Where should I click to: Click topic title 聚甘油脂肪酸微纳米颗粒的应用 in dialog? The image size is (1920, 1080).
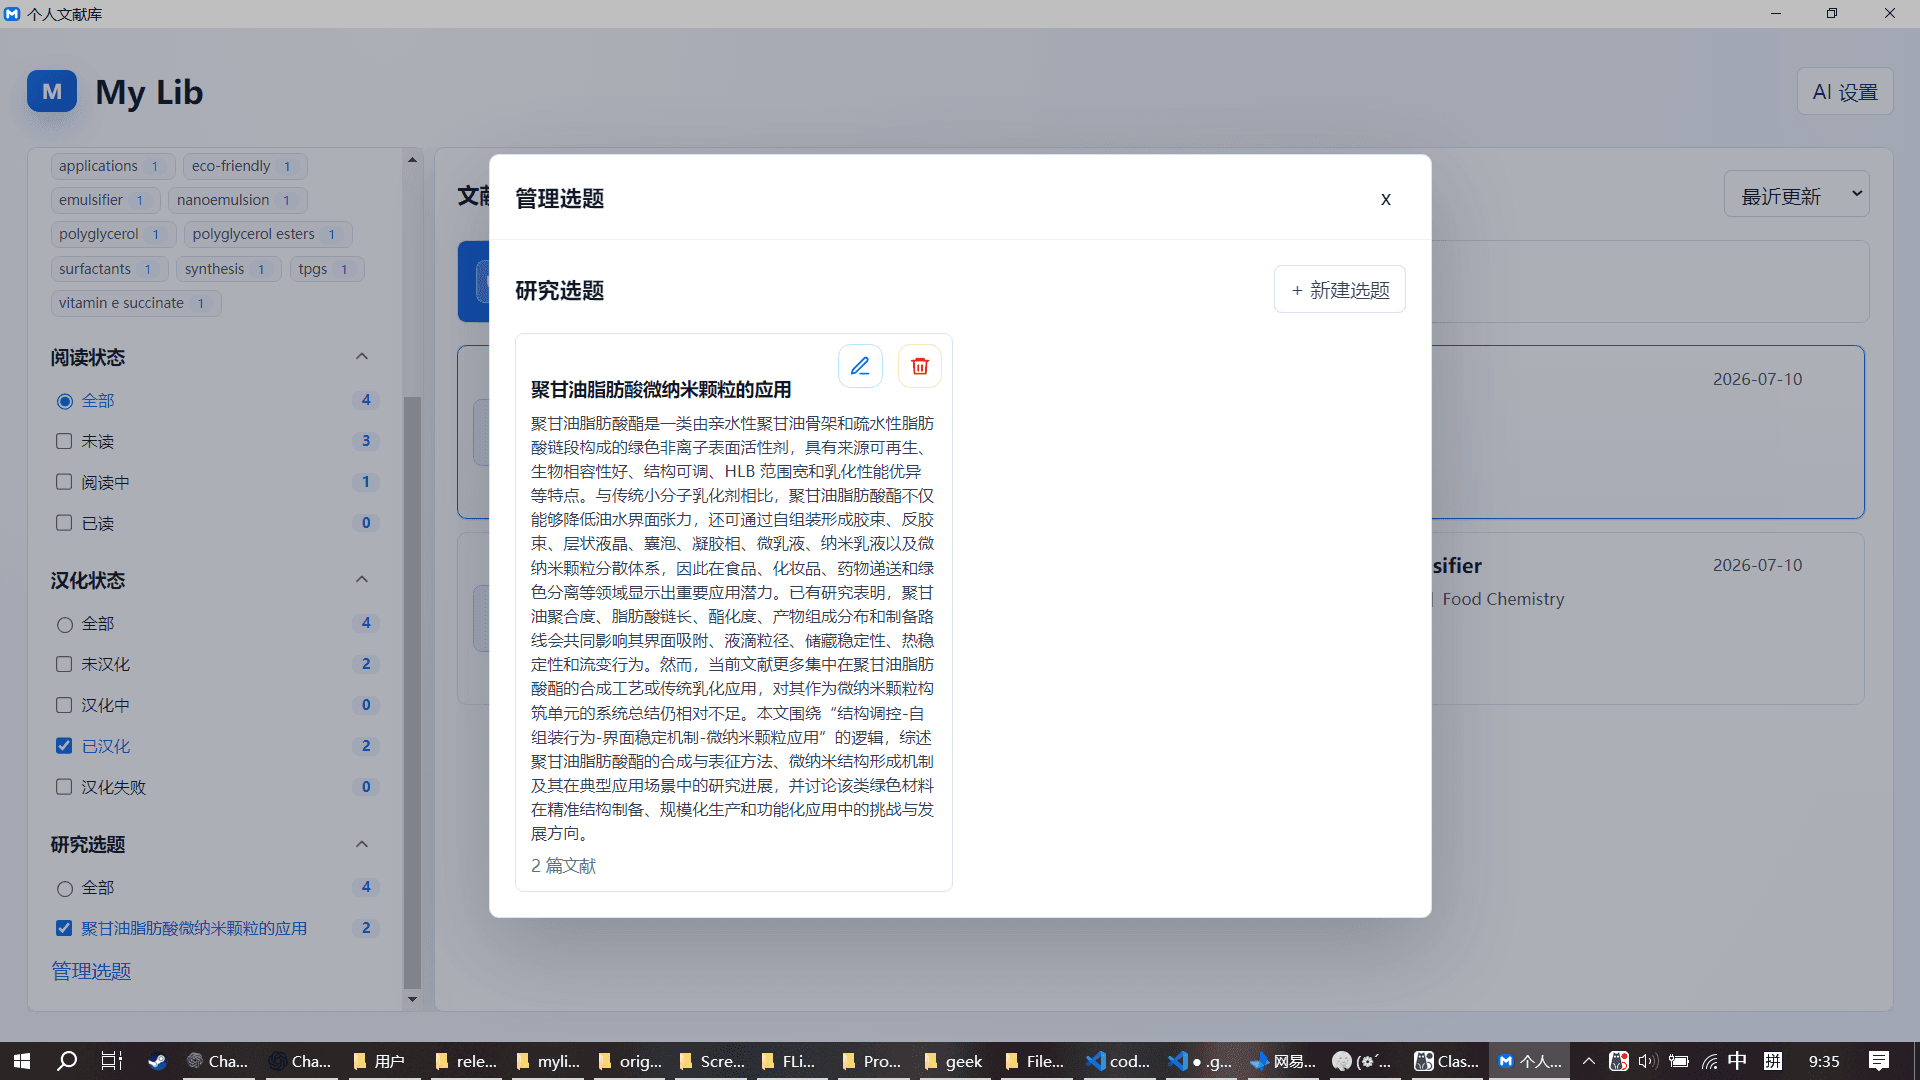pos(661,390)
